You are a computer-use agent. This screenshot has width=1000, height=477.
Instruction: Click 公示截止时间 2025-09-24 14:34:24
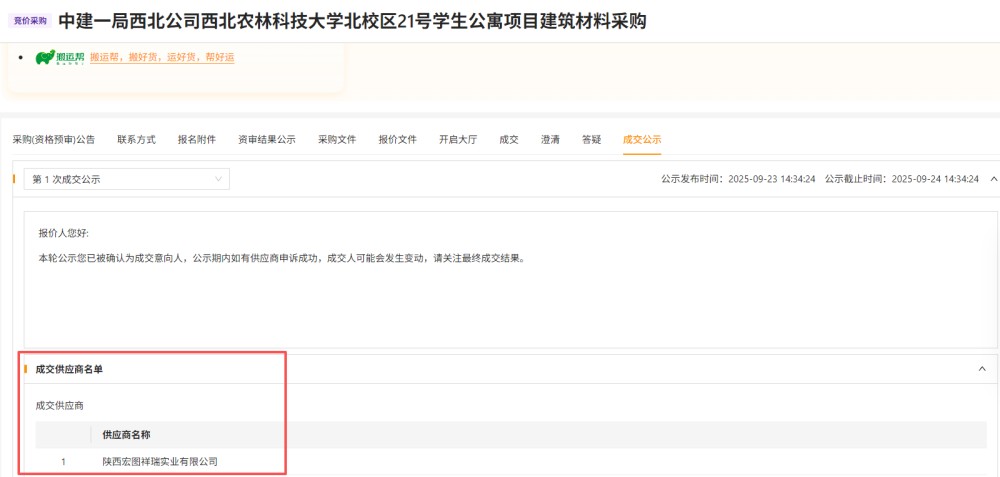point(902,179)
